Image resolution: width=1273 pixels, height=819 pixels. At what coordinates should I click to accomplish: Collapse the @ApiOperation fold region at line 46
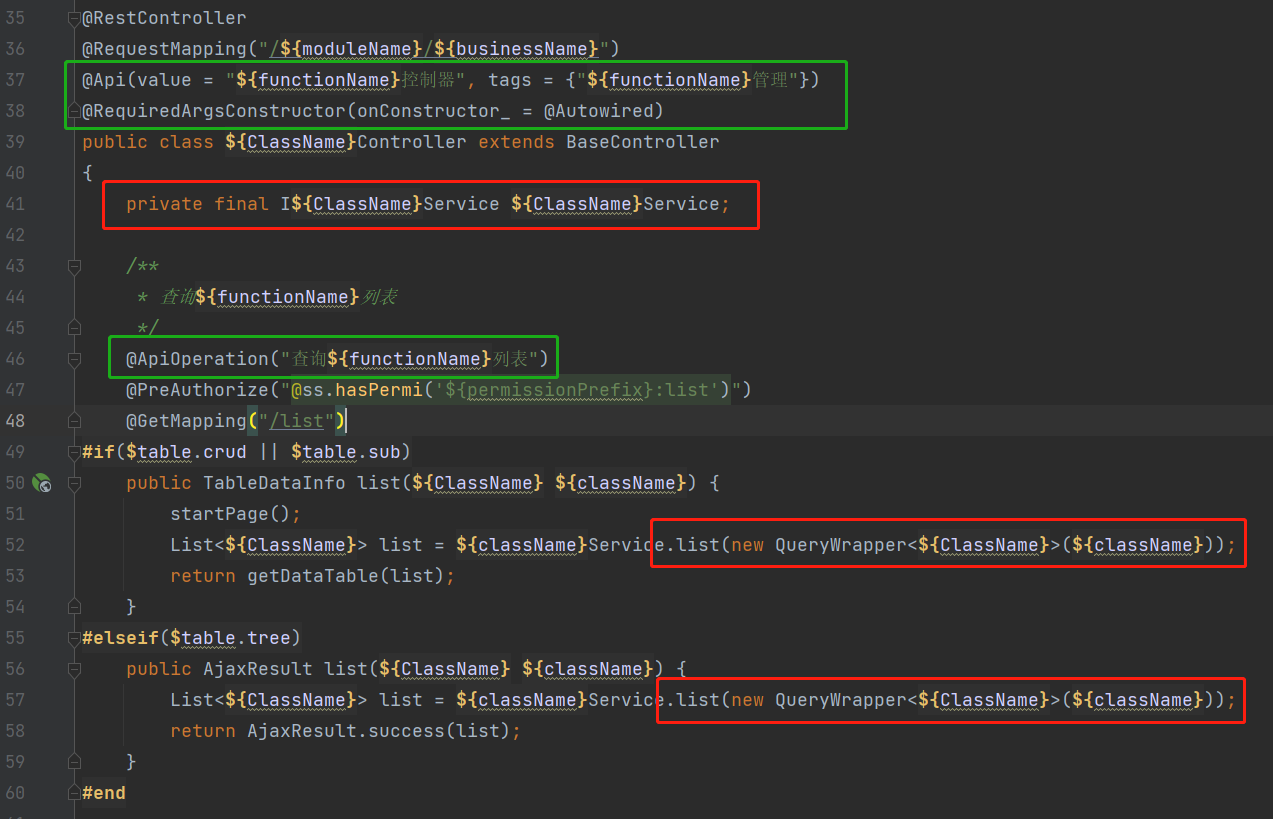click(x=72, y=358)
